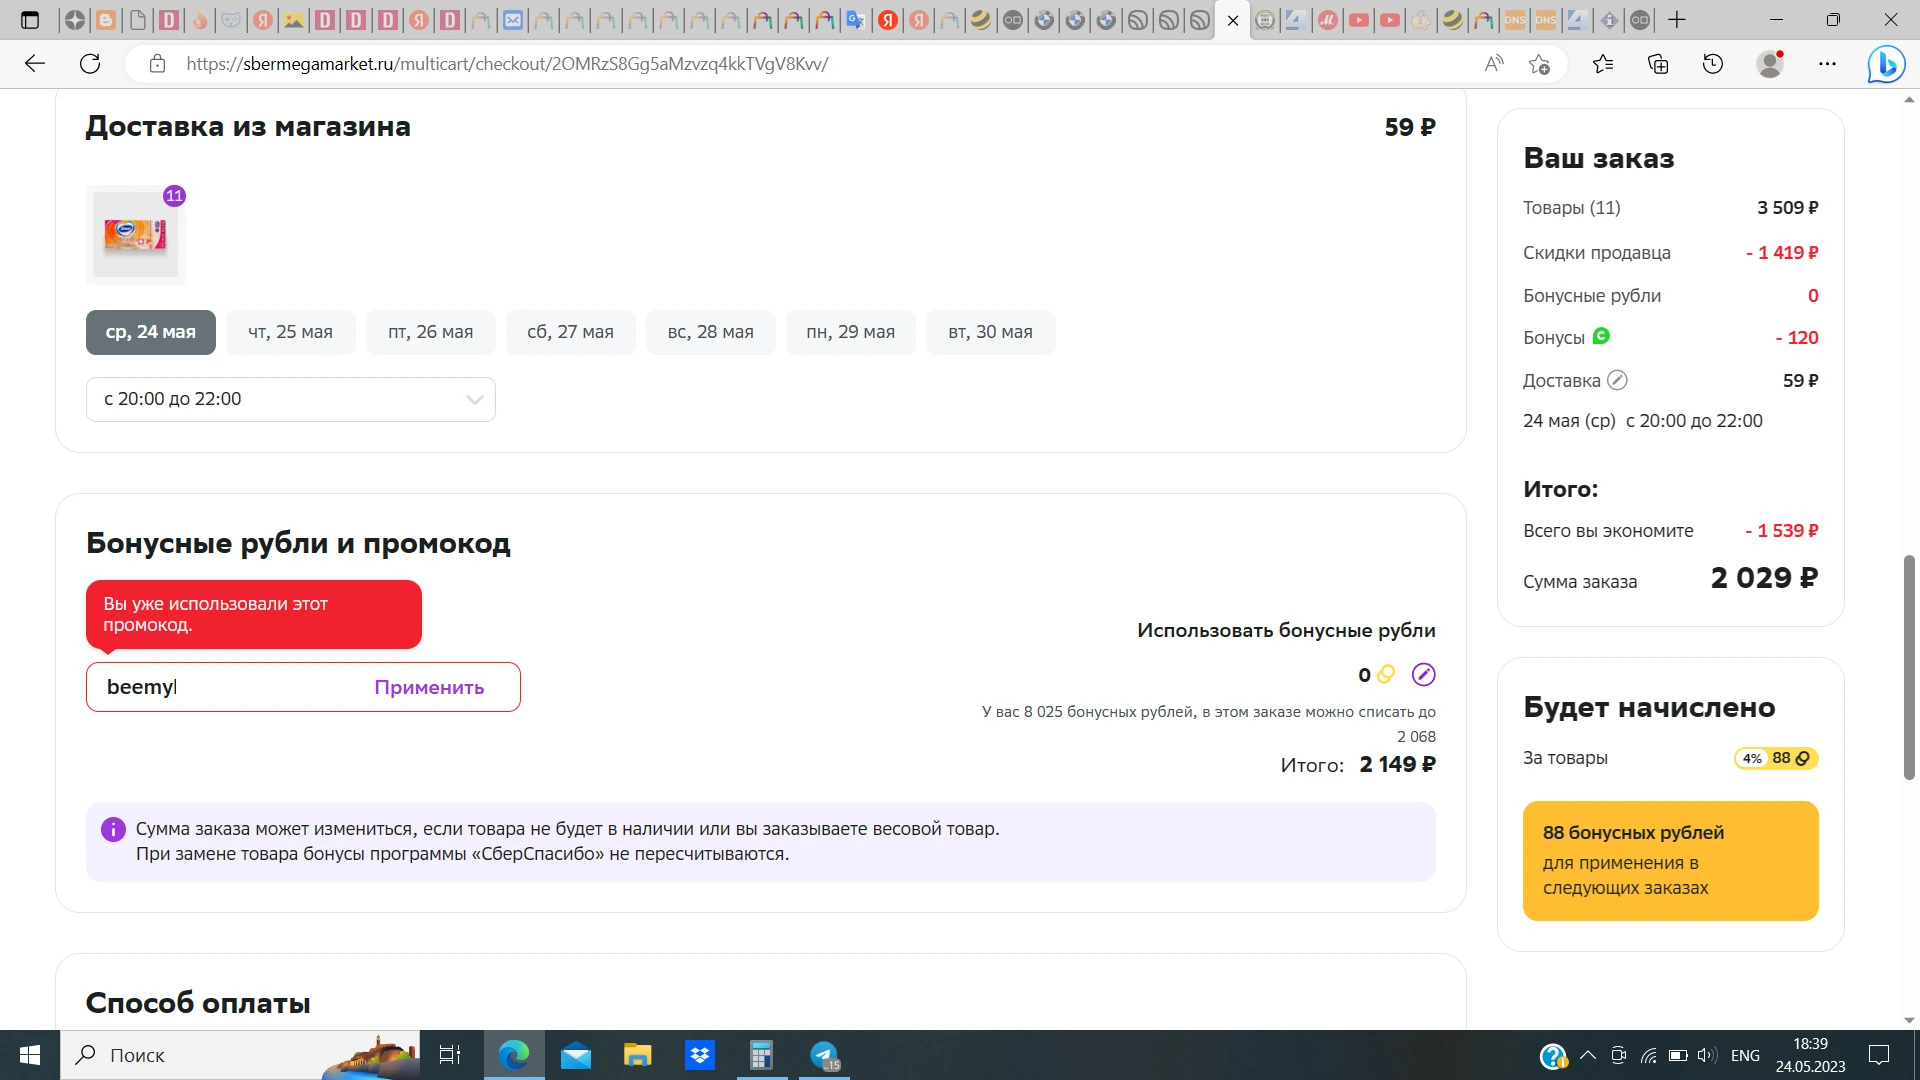
Task: Open the taskbar clock and calendar
Action: tap(1810, 1055)
